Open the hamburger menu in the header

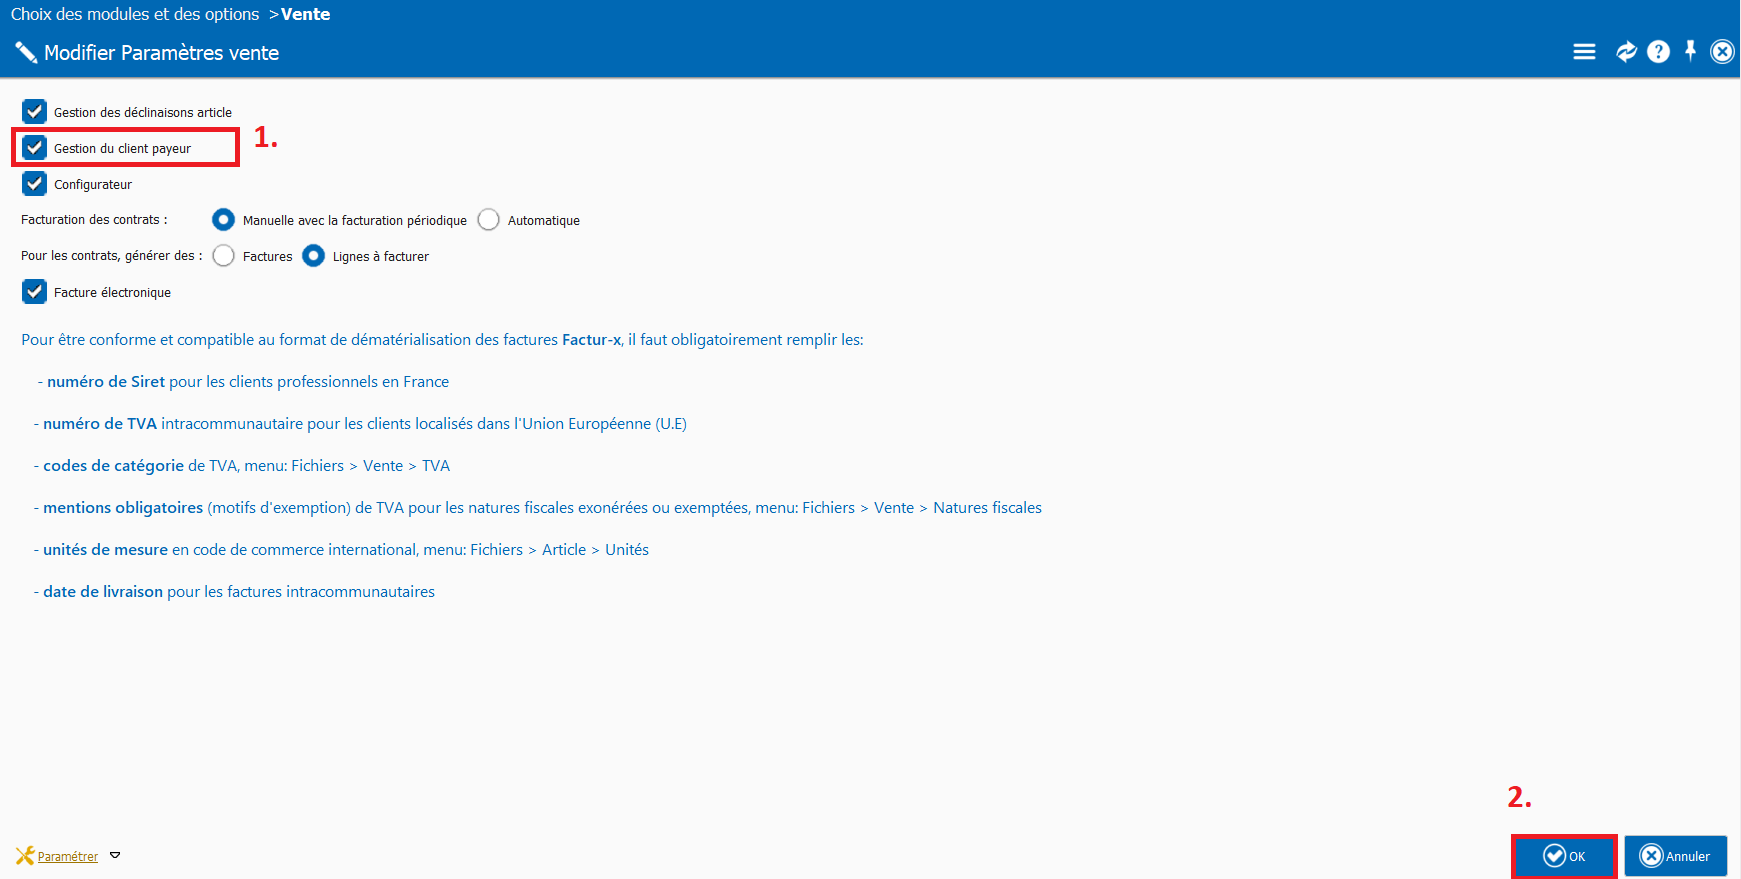[1583, 52]
